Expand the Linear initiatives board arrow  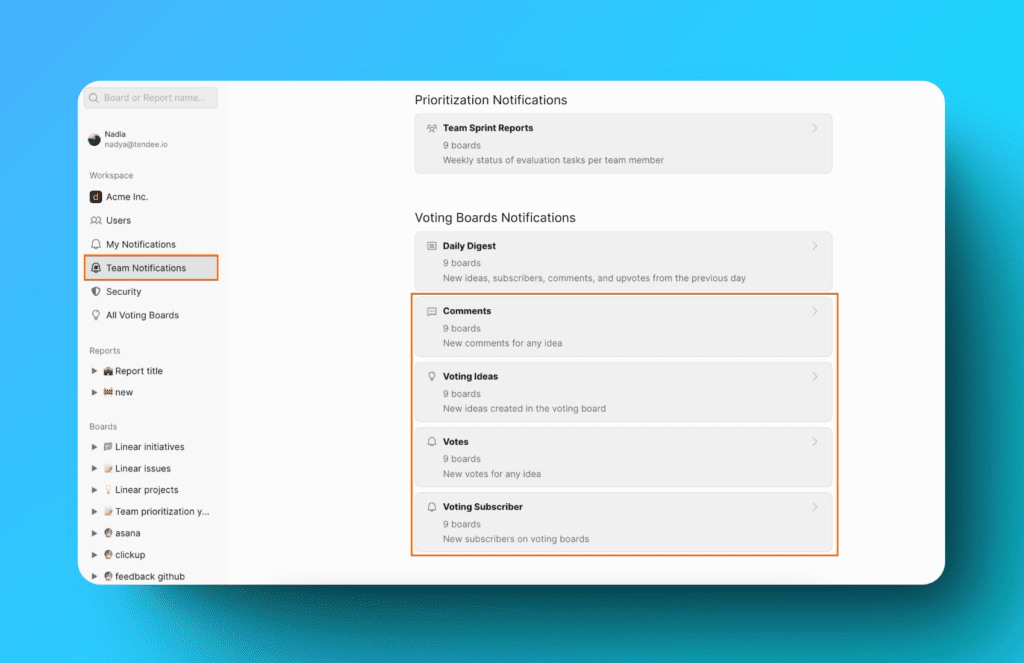click(x=95, y=447)
